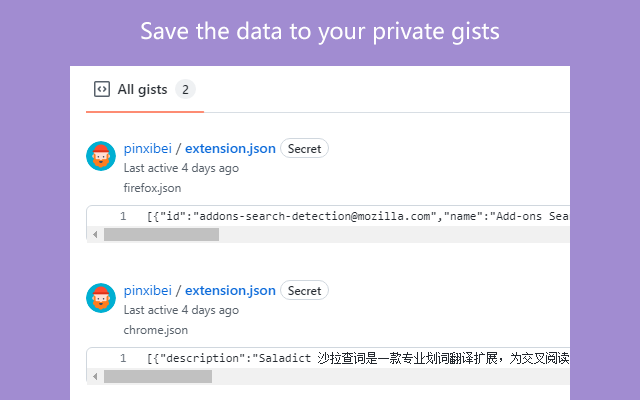Click line number 1 in the chrome.json snippet

coord(123,358)
